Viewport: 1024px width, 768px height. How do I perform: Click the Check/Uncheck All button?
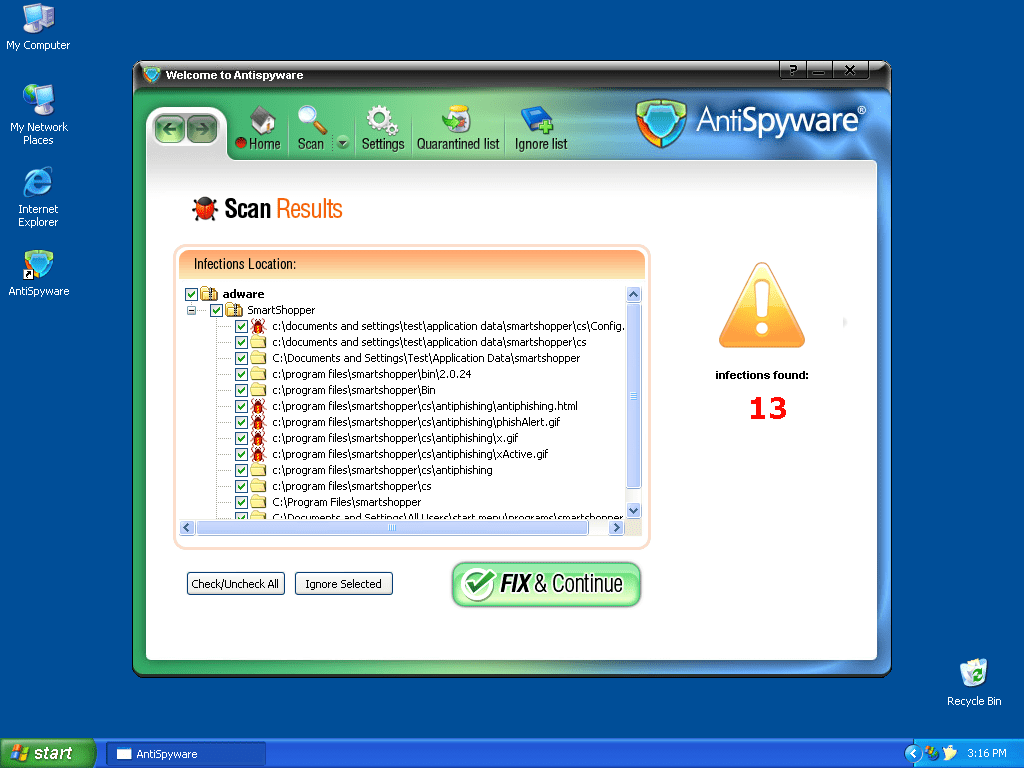click(x=235, y=583)
